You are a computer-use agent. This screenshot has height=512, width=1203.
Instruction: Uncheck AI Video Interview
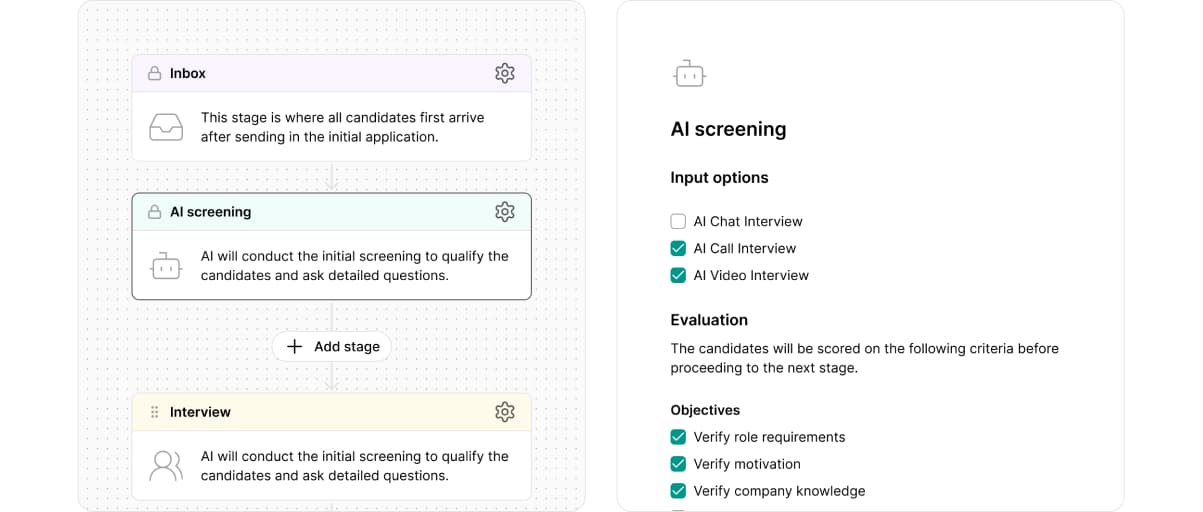coord(678,275)
